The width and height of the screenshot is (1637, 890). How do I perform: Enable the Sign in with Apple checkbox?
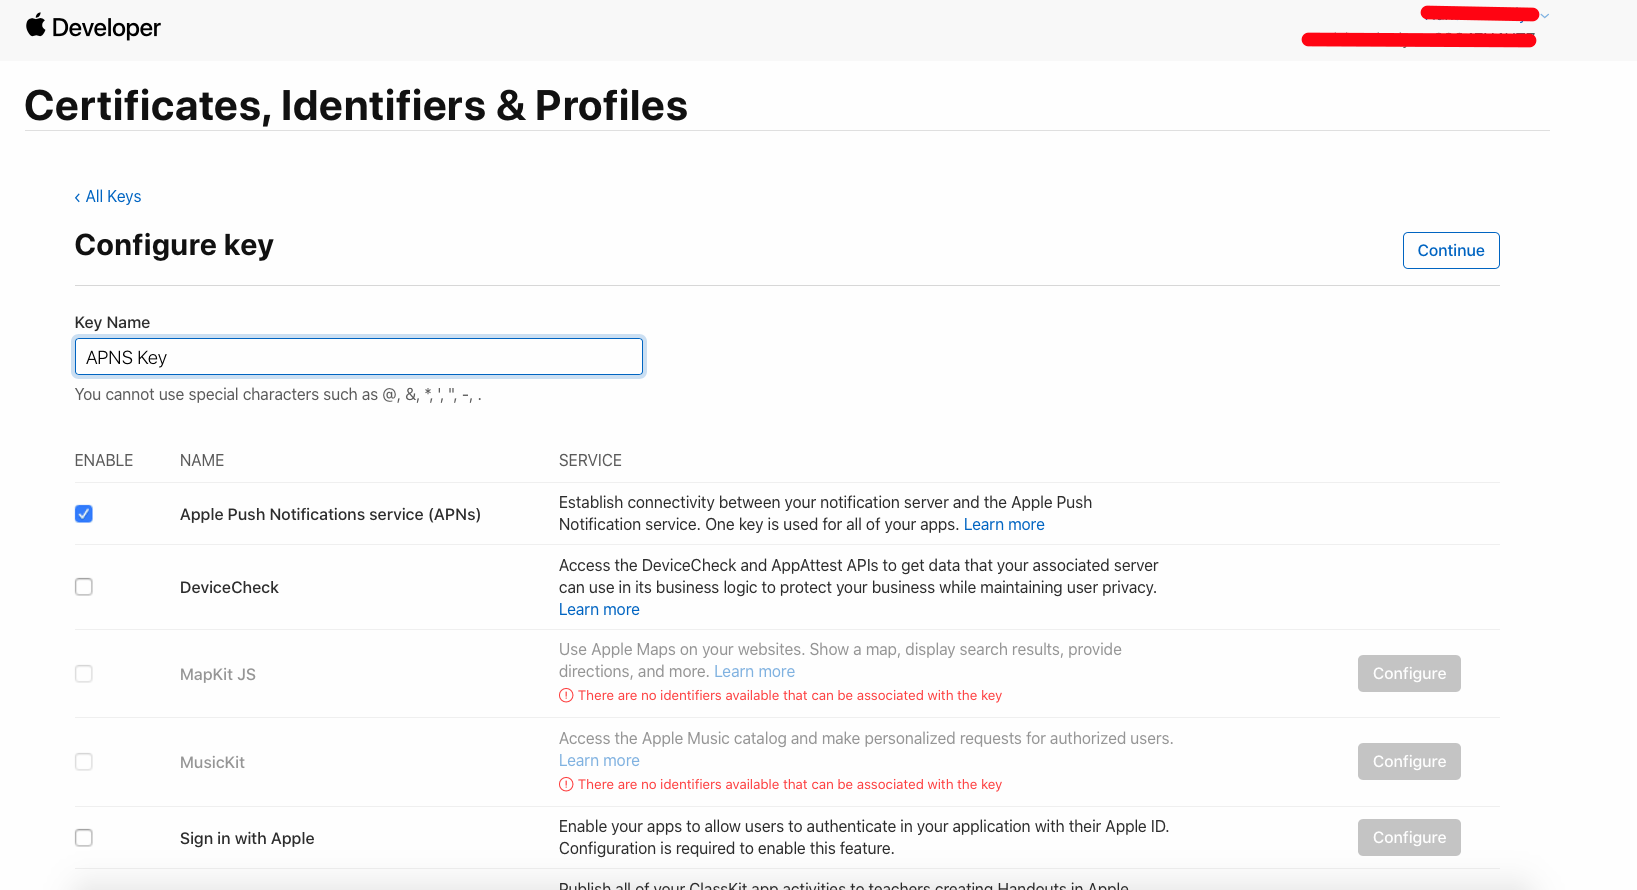click(84, 838)
